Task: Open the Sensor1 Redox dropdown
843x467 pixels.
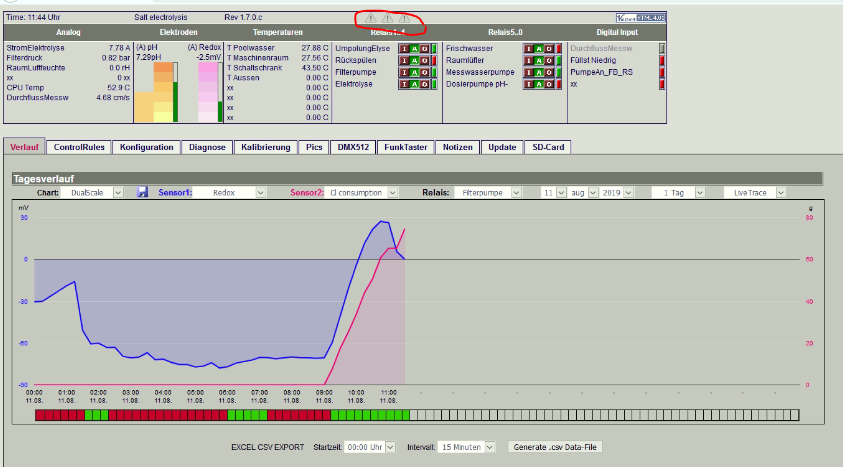Action: click(229, 192)
